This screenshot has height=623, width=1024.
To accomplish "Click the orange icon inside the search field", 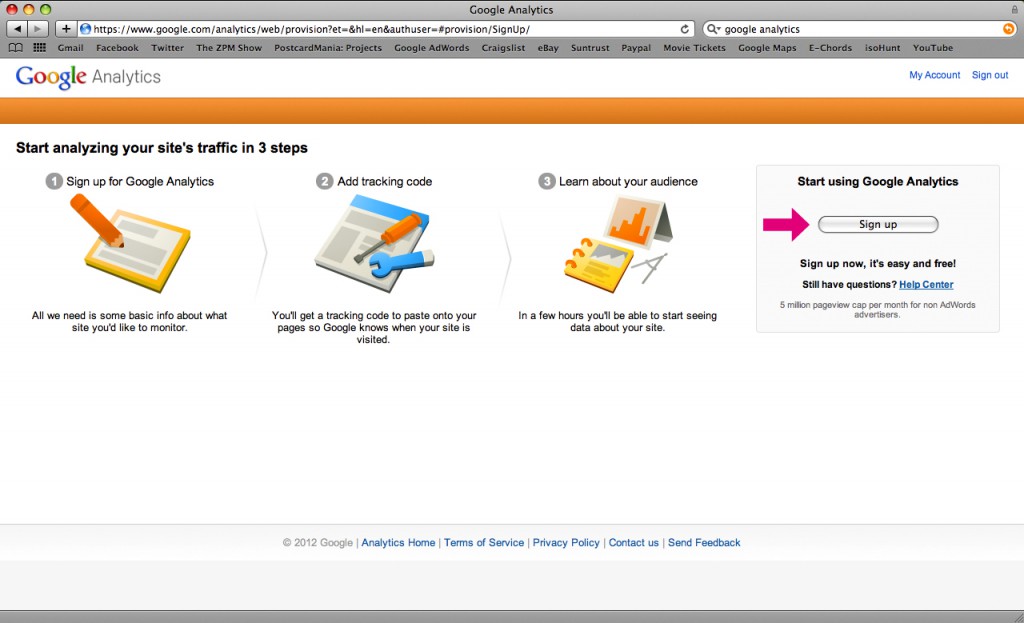I will [1009, 28].
